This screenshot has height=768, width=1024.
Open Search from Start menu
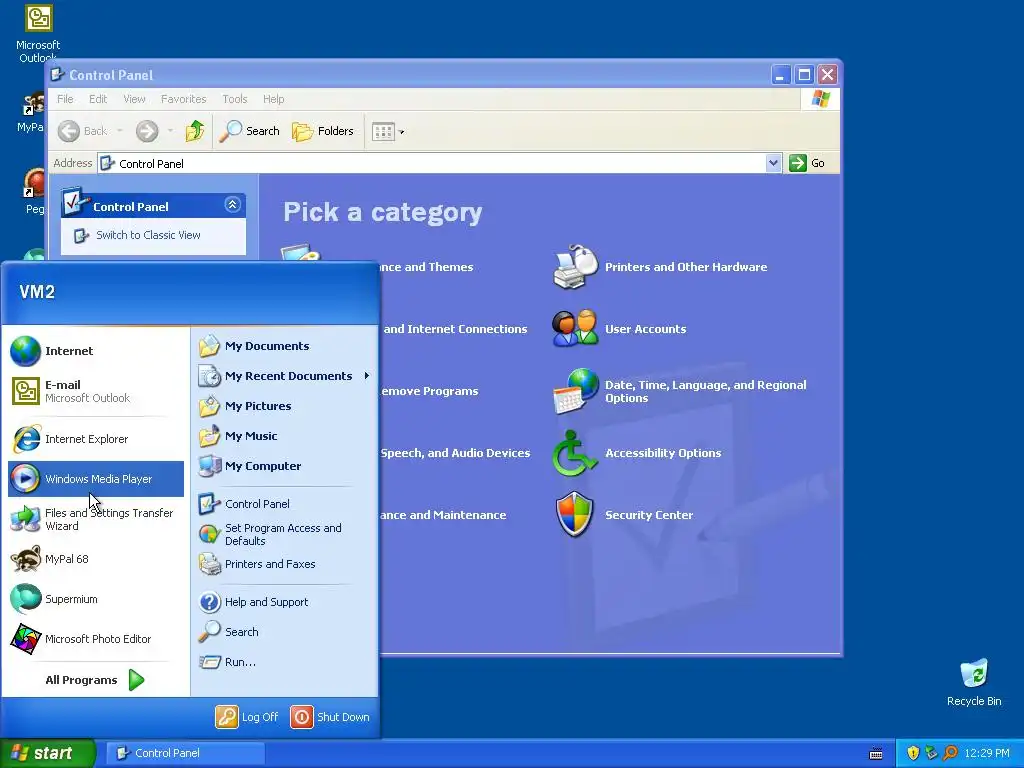point(284,632)
